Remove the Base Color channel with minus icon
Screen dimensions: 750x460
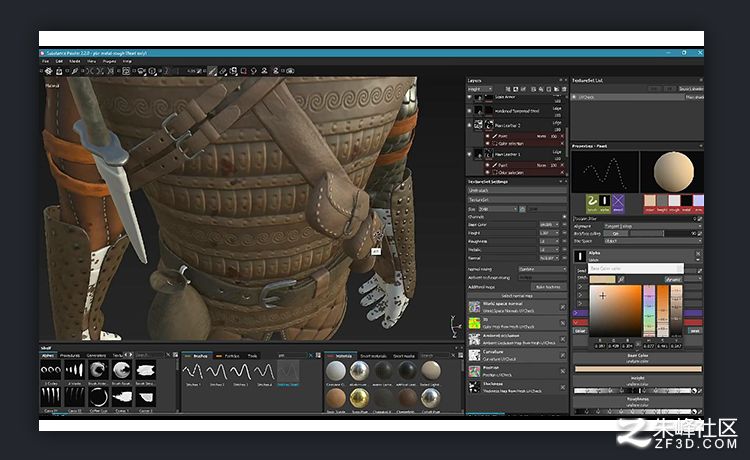click(x=564, y=225)
